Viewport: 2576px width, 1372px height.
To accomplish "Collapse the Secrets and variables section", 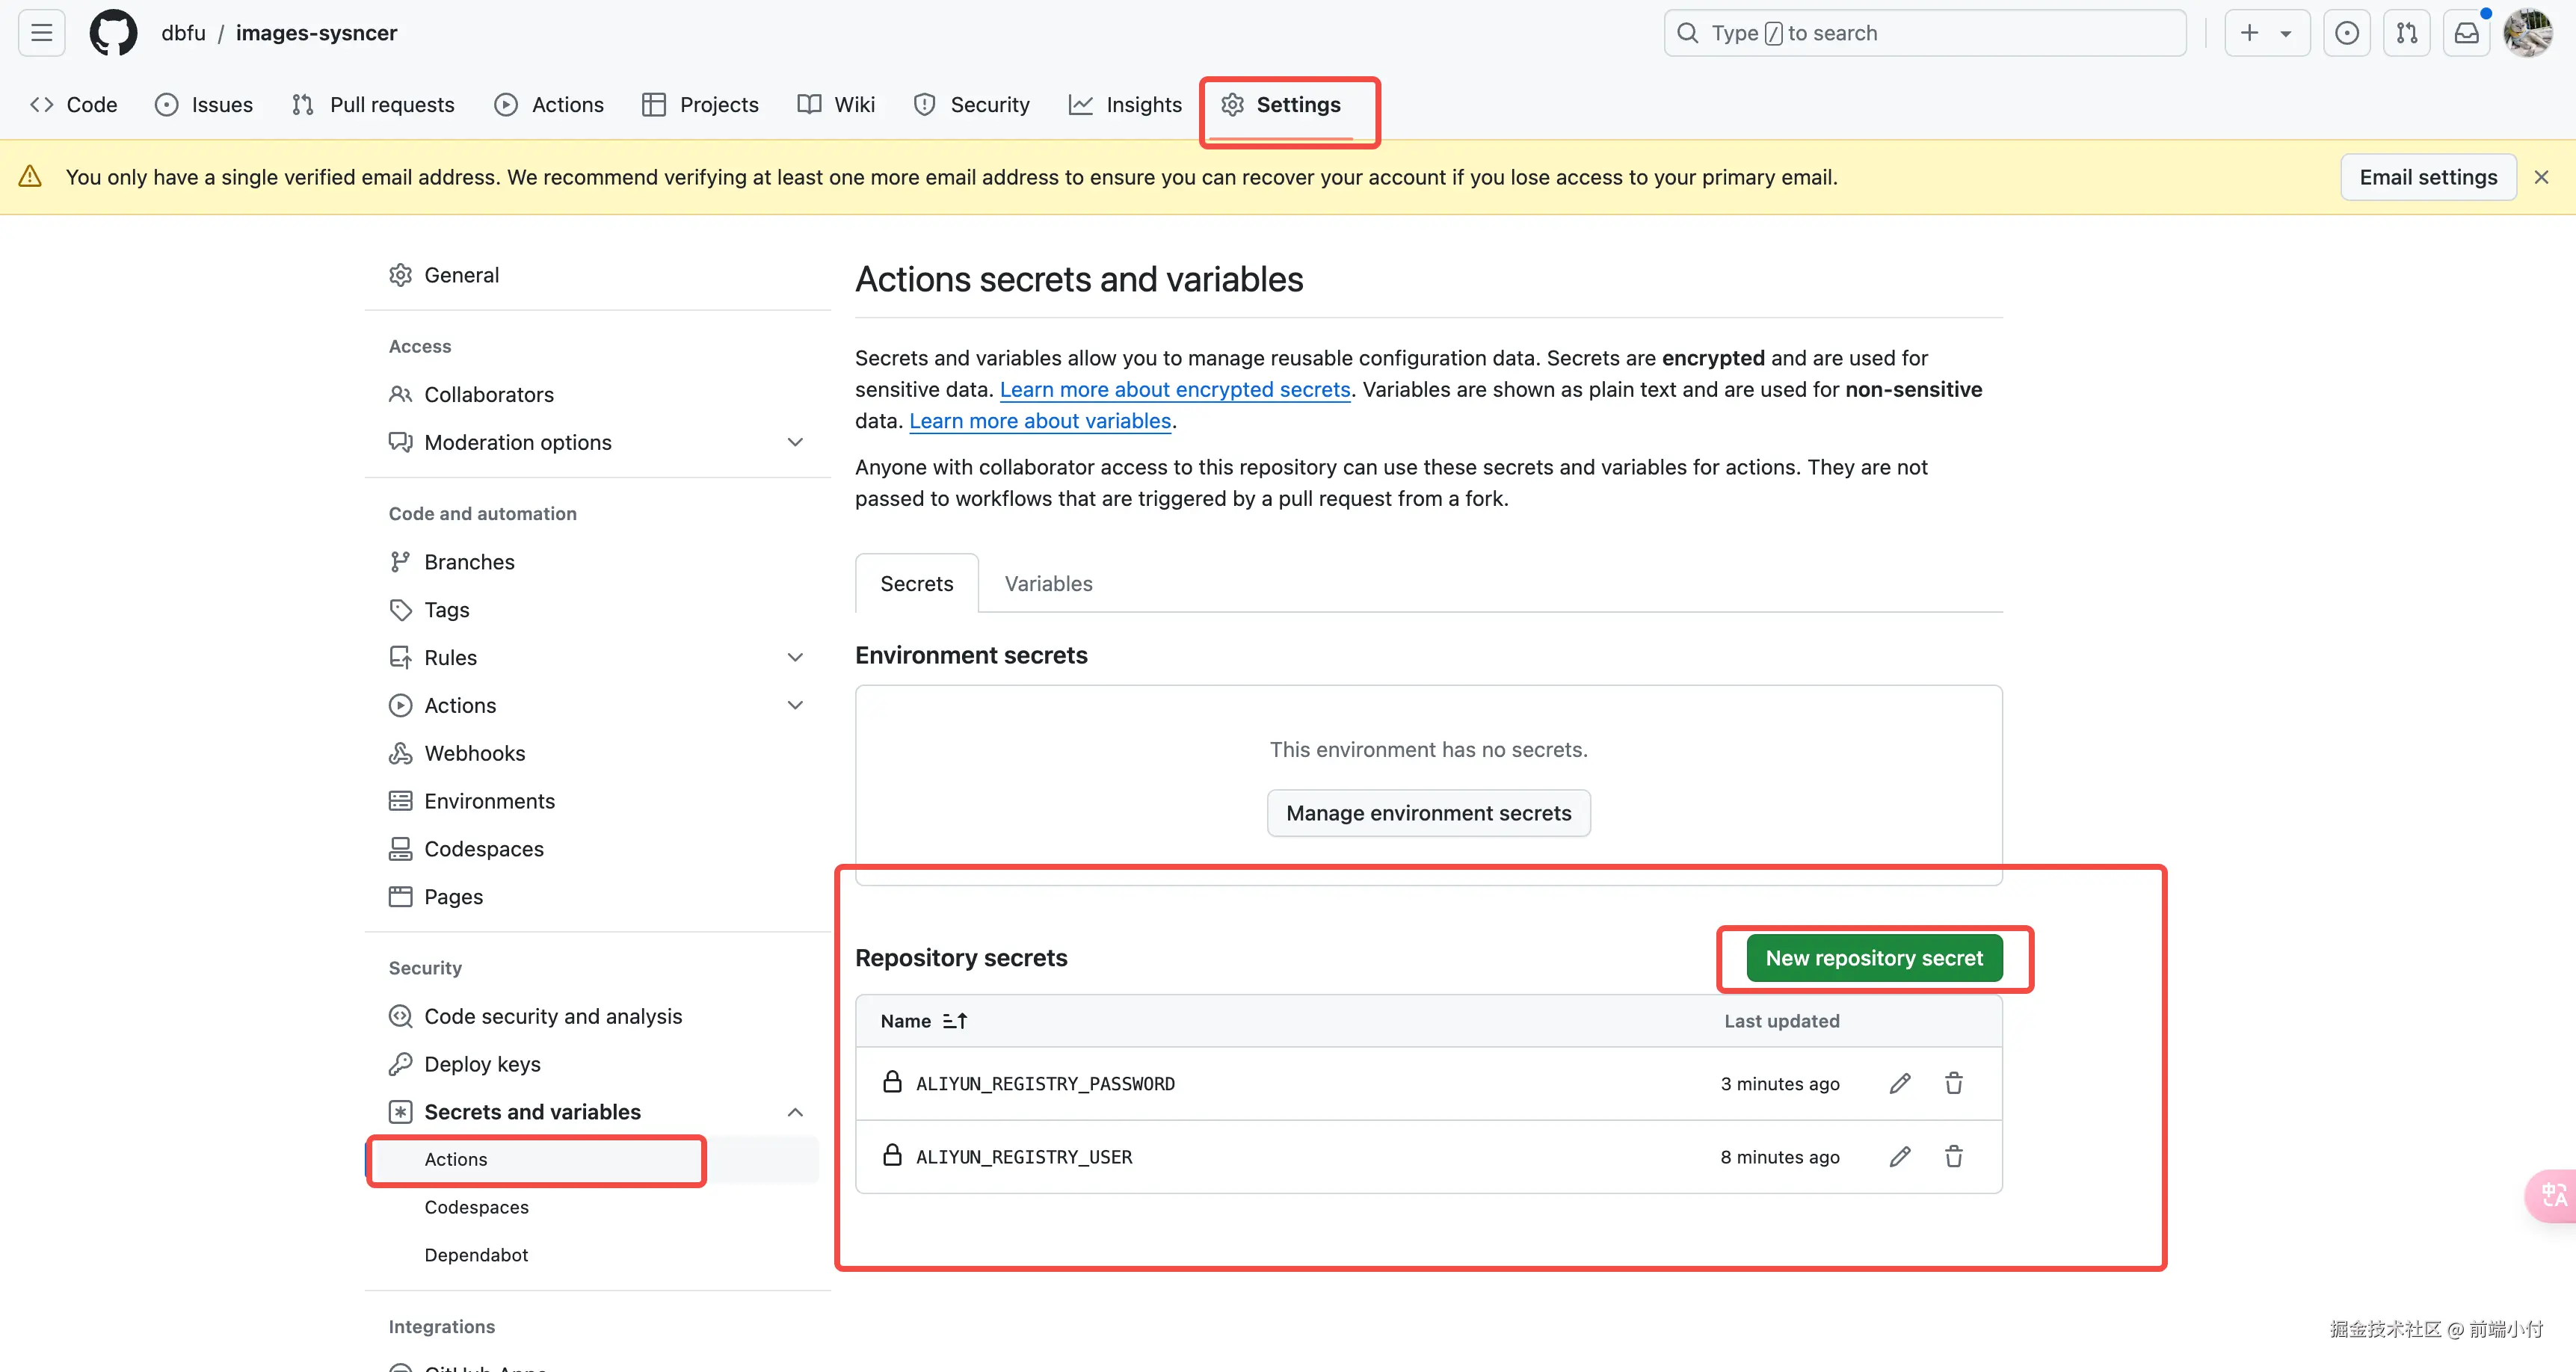I will pos(795,1112).
